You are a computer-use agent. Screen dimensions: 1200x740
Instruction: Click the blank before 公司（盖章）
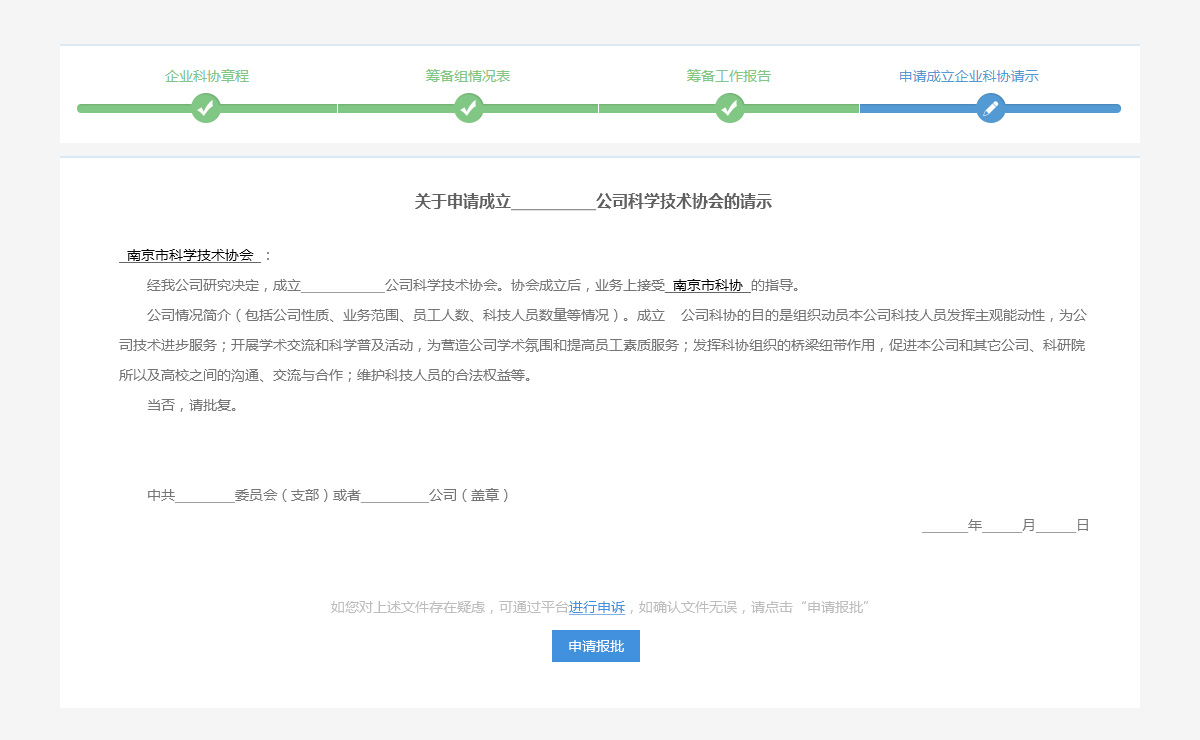[394, 496]
